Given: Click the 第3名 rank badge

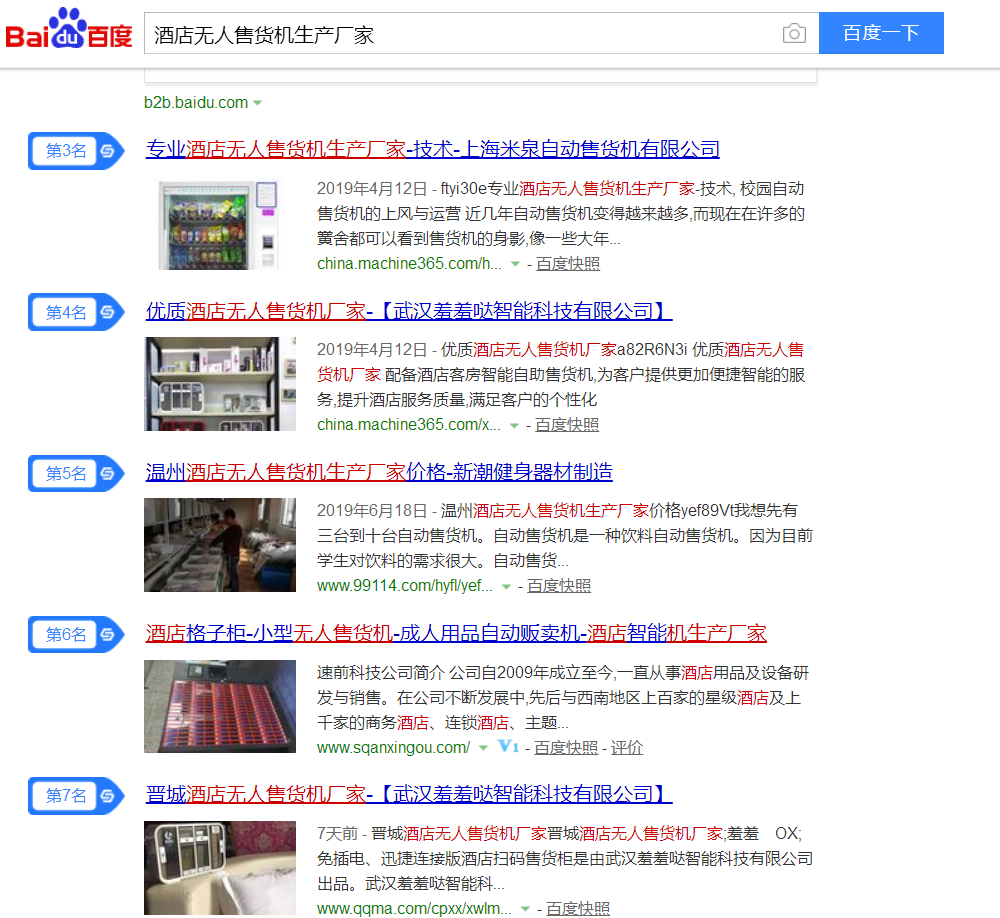Looking at the screenshot, I should (76, 151).
